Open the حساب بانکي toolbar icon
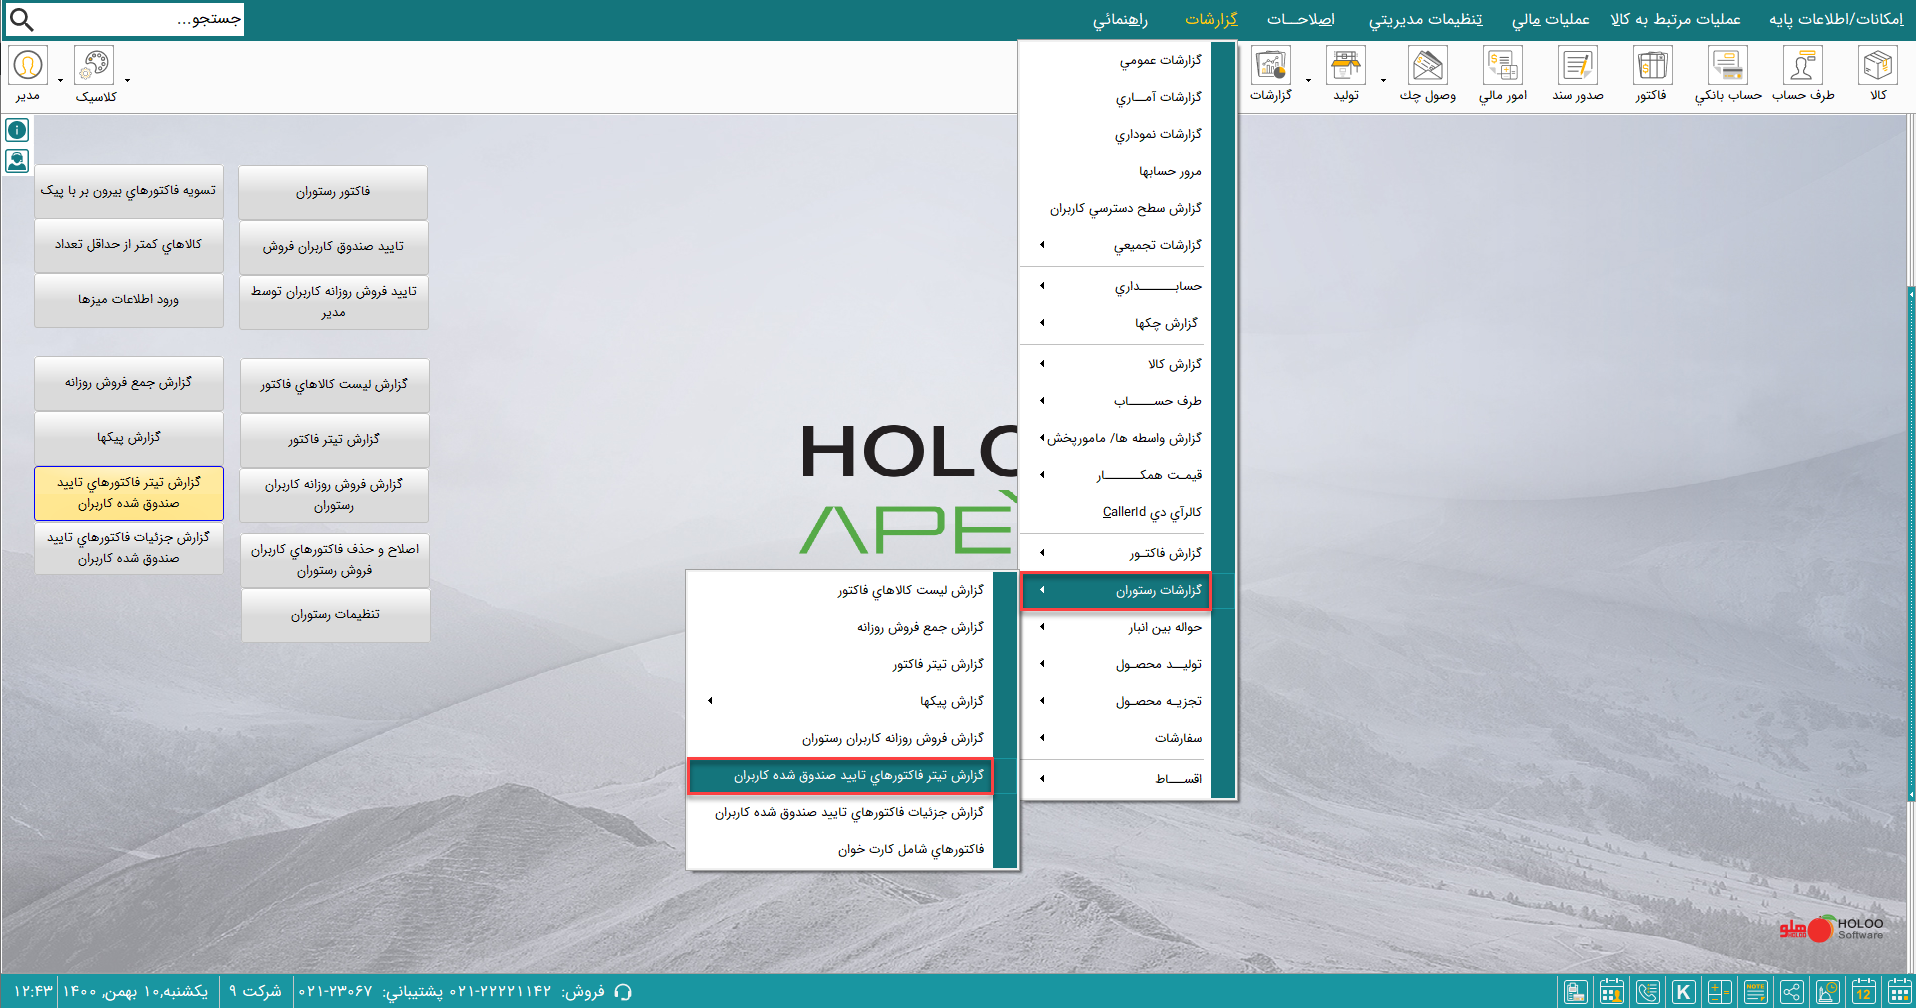This screenshot has height=1008, width=1916. (1727, 66)
